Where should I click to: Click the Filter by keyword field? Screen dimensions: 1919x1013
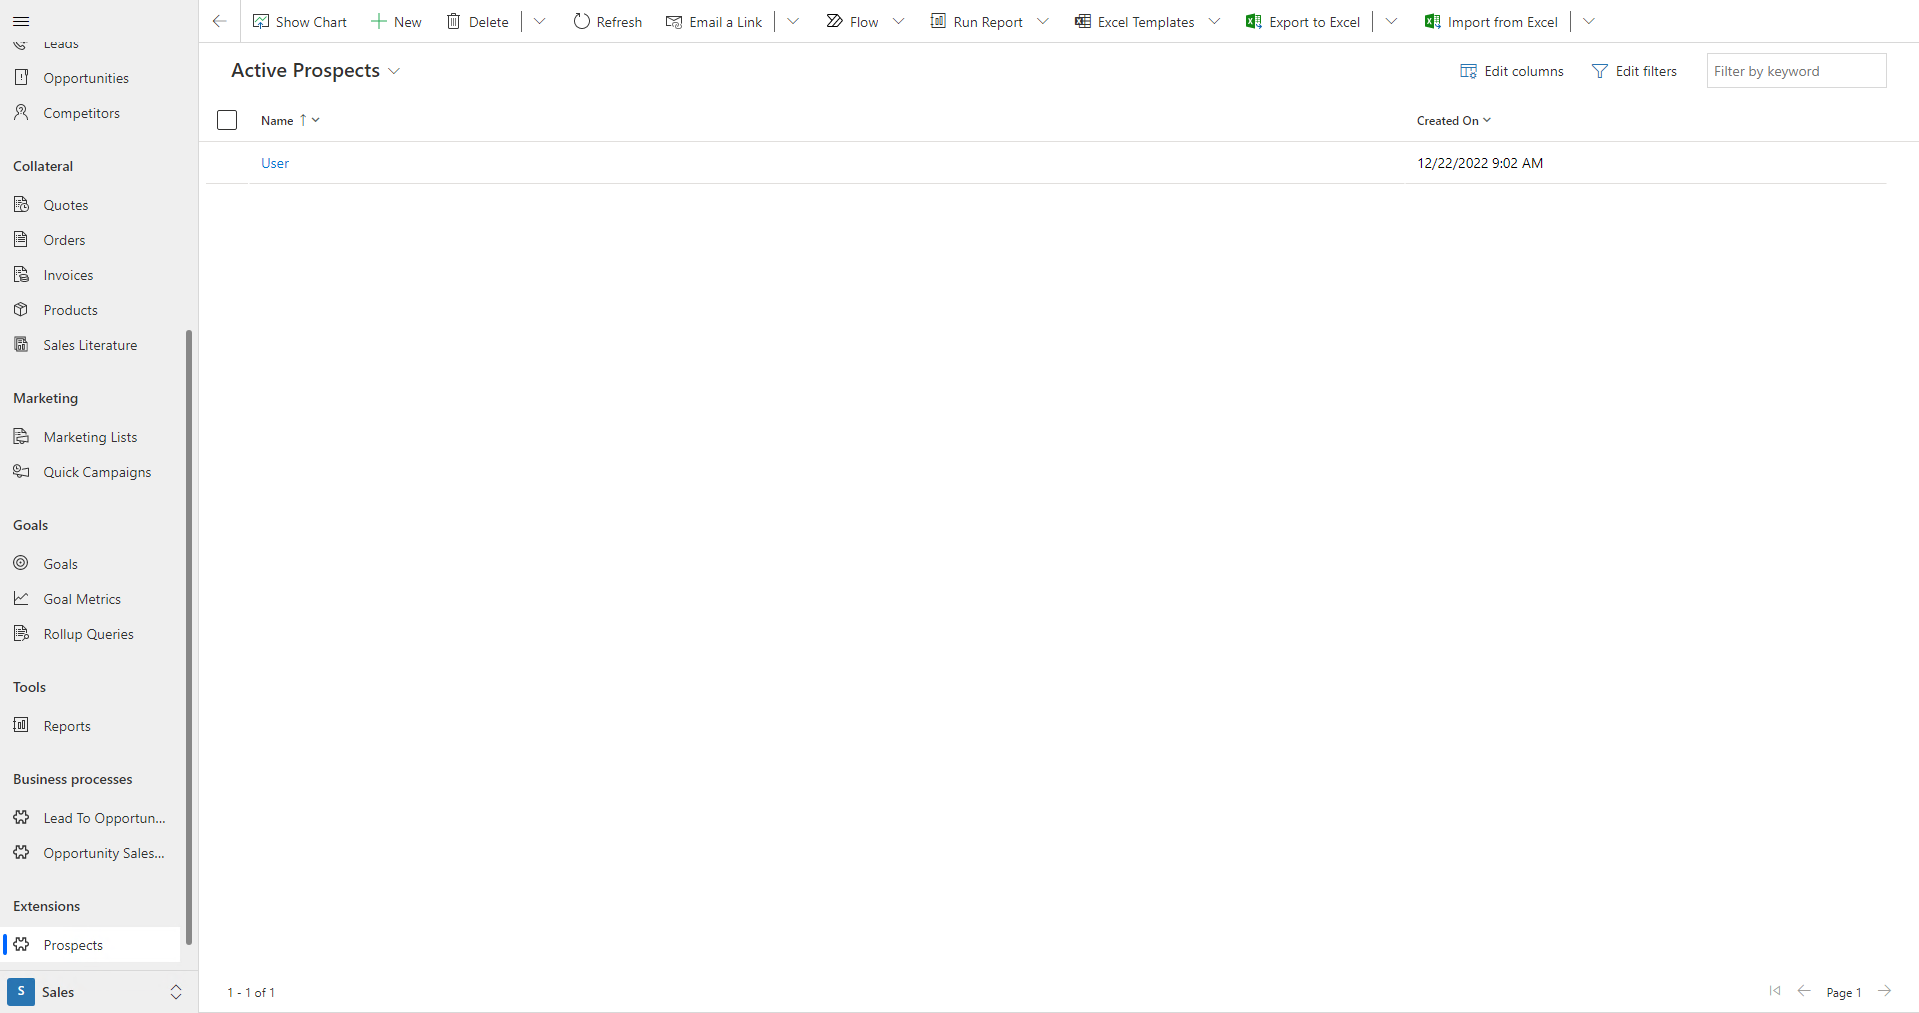coord(1795,70)
